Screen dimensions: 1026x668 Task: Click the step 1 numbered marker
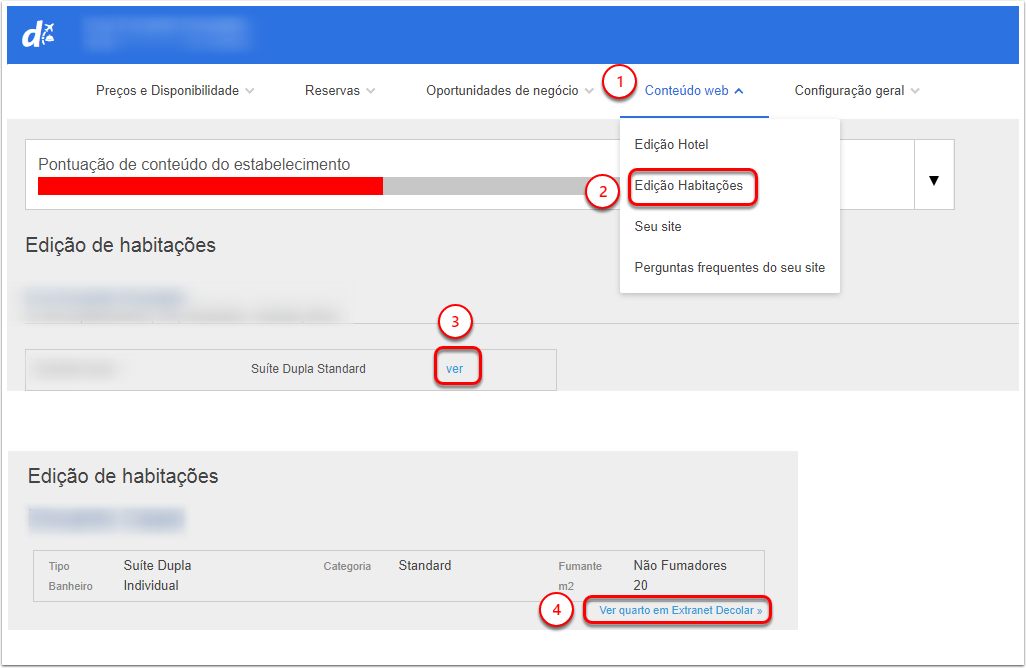tap(620, 82)
